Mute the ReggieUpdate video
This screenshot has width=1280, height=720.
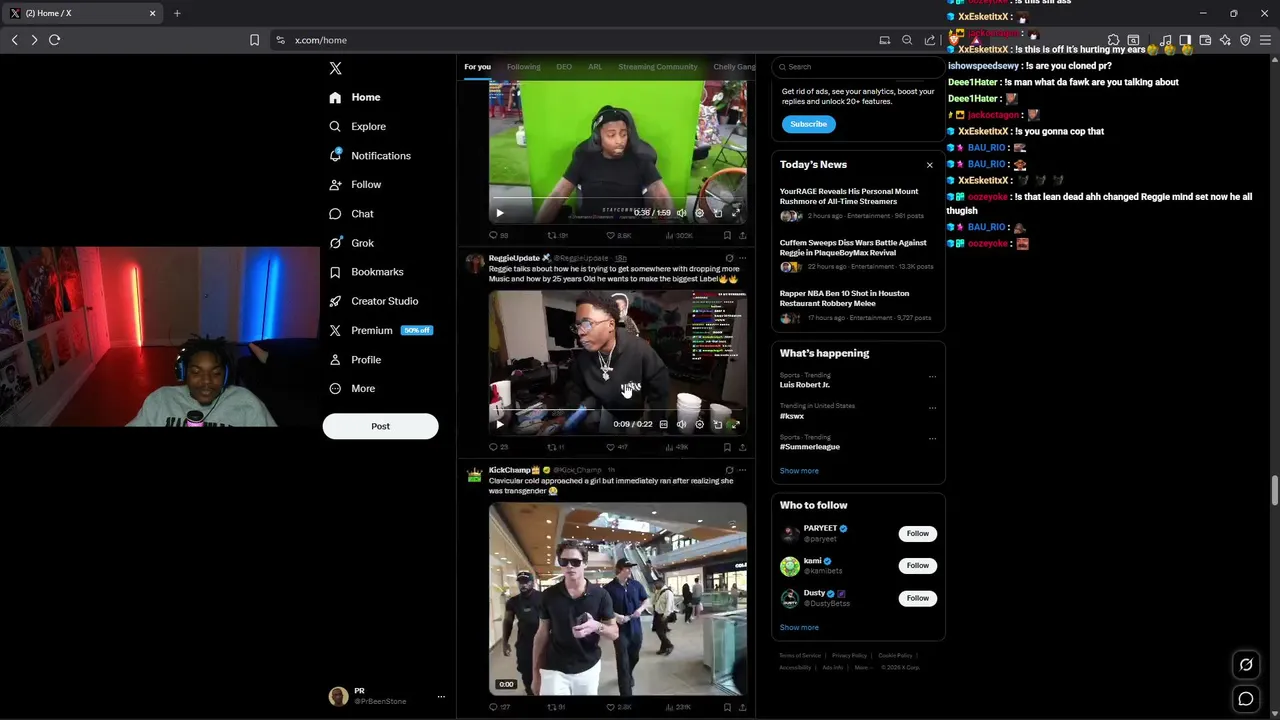(x=681, y=424)
